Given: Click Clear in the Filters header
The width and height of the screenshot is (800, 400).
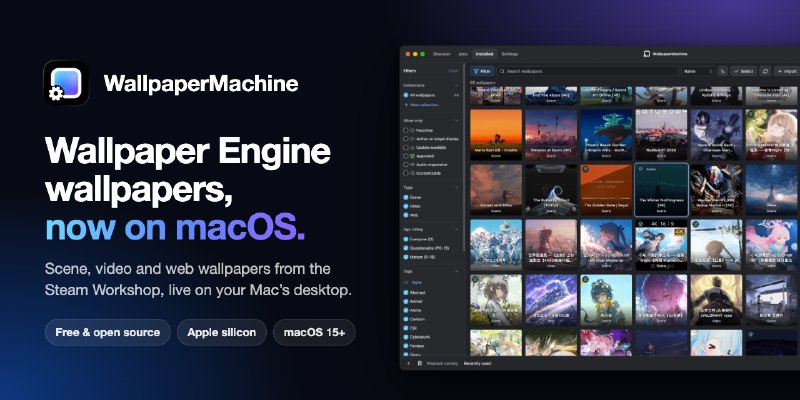Looking at the screenshot, I should pyautogui.click(x=453, y=71).
